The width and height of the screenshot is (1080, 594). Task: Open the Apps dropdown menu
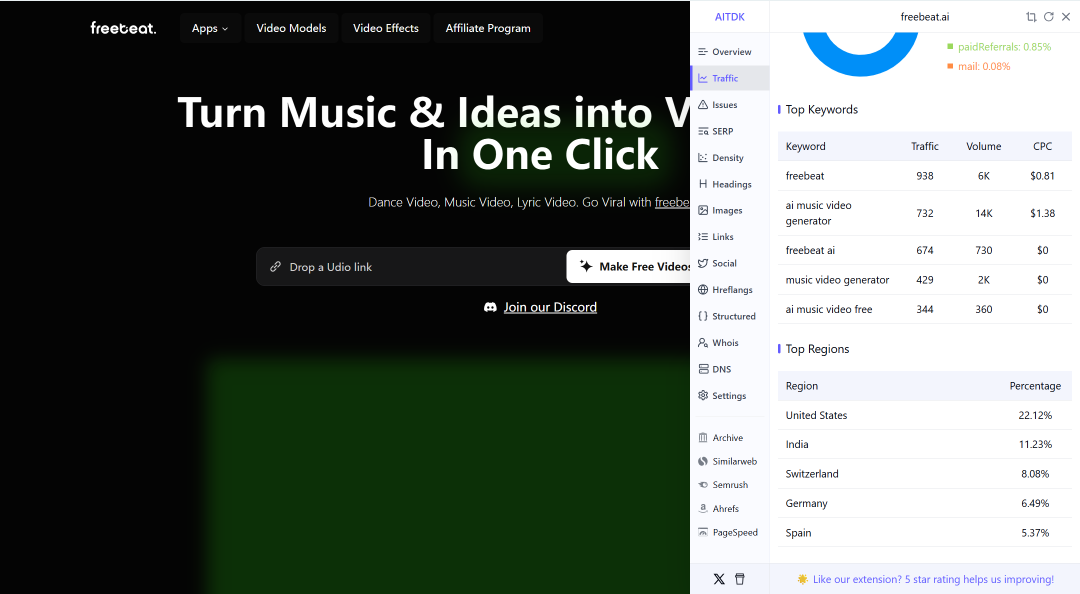click(210, 28)
